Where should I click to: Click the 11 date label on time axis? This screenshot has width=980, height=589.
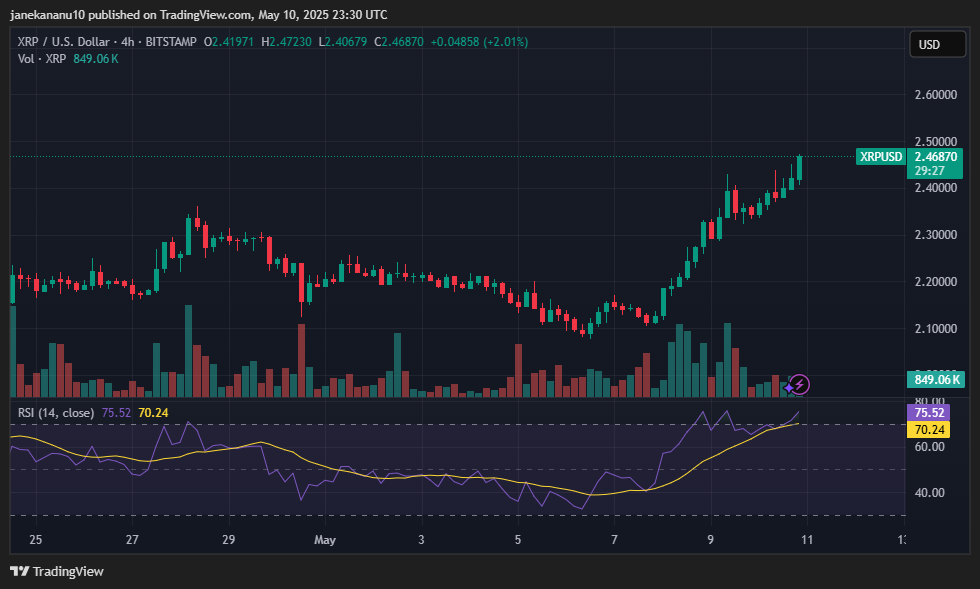click(x=807, y=540)
